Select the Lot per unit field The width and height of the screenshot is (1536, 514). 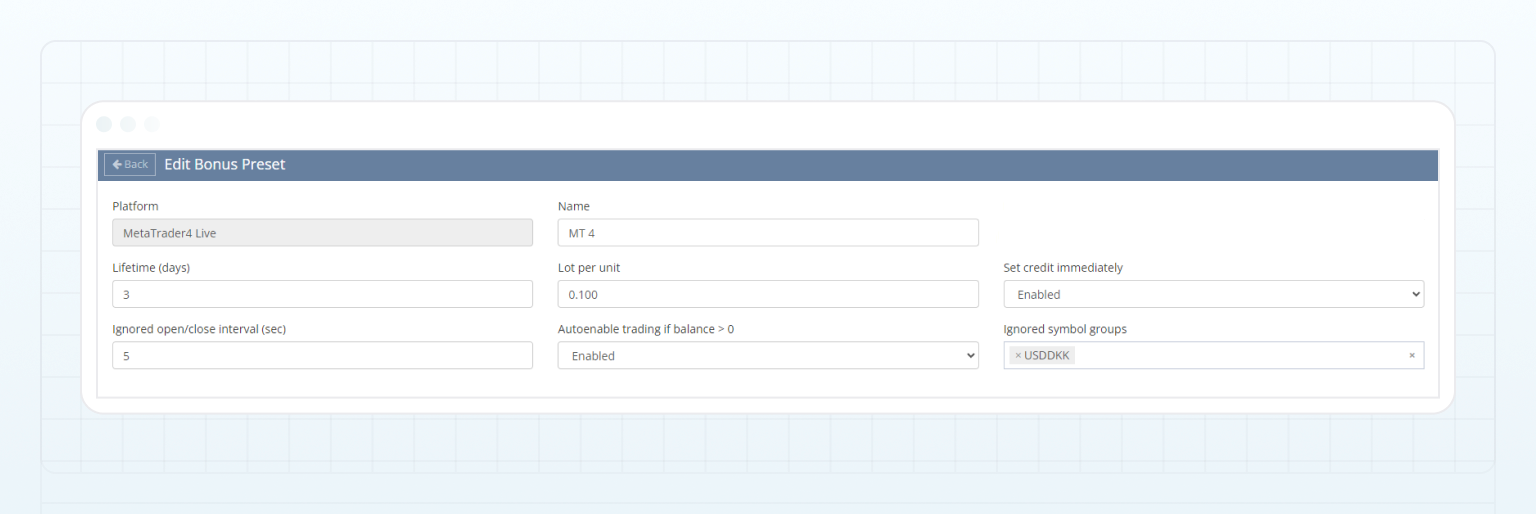pos(767,294)
